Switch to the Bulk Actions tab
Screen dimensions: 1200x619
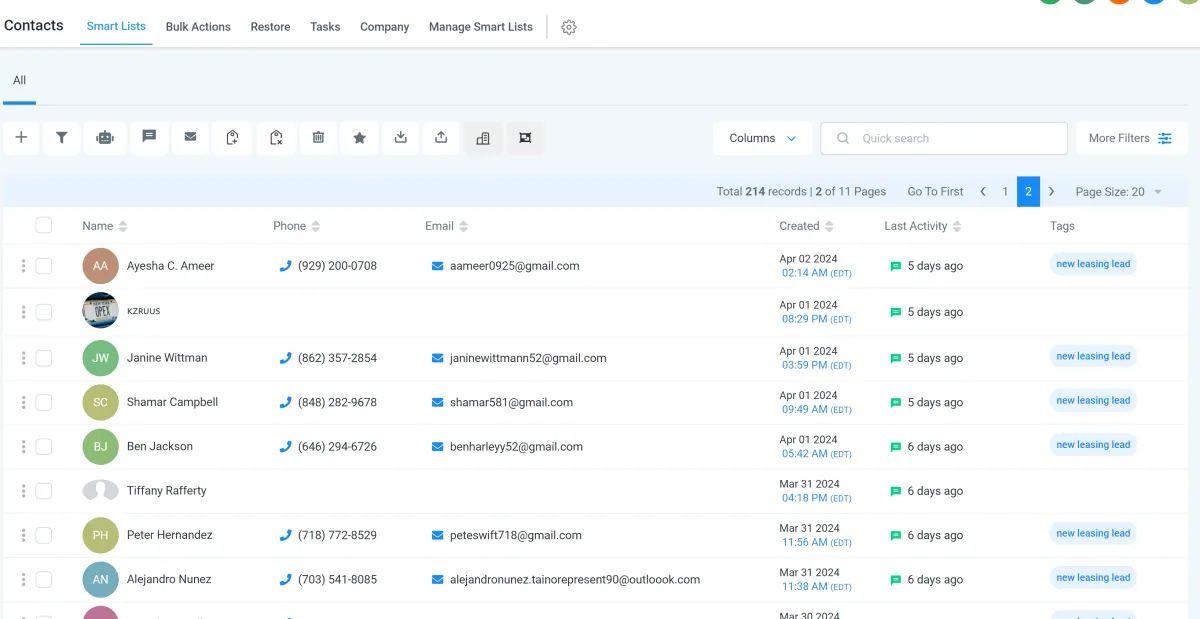[198, 27]
